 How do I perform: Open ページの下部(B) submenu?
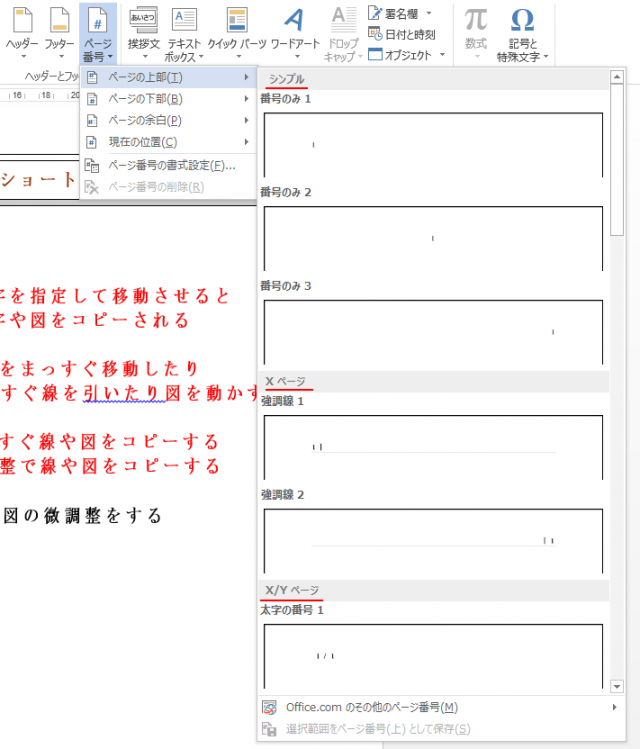[169, 99]
